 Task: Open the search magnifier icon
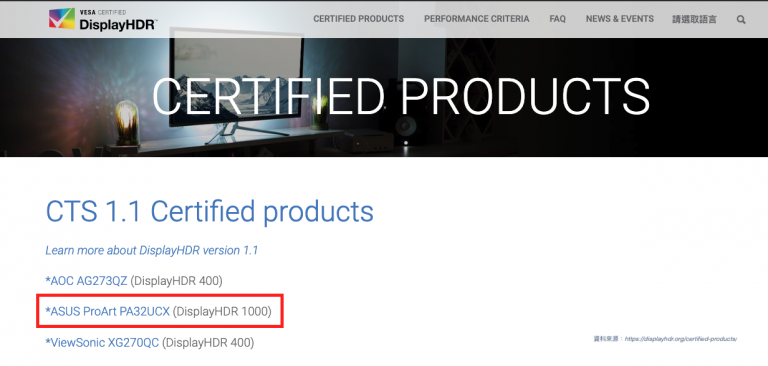tap(741, 20)
